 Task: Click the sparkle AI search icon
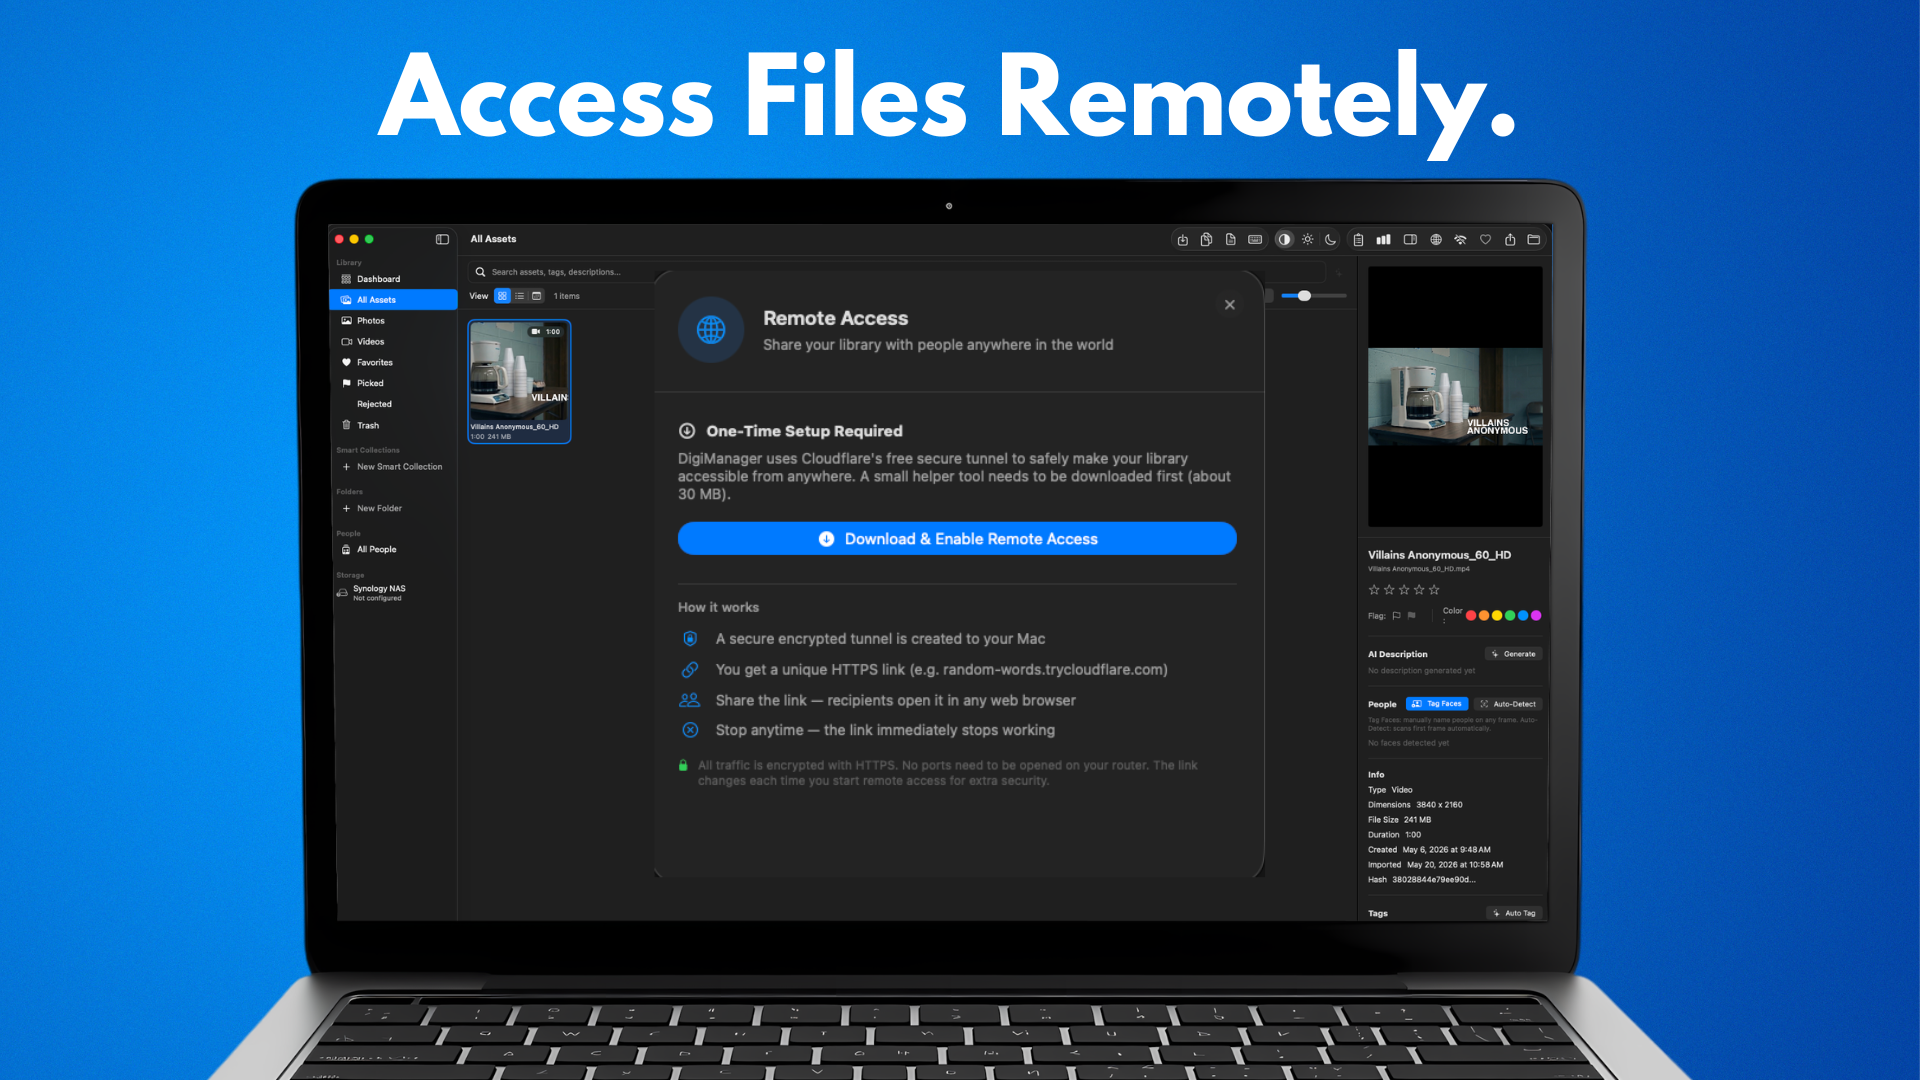click(1340, 272)
